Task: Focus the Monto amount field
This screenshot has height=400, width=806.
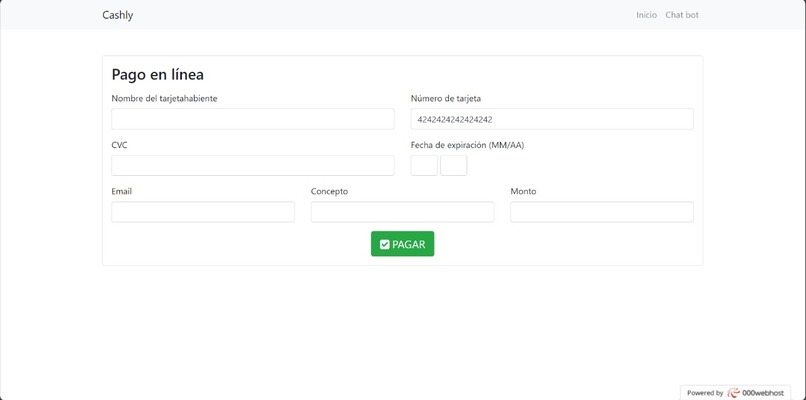Action: tap(602, 212)
